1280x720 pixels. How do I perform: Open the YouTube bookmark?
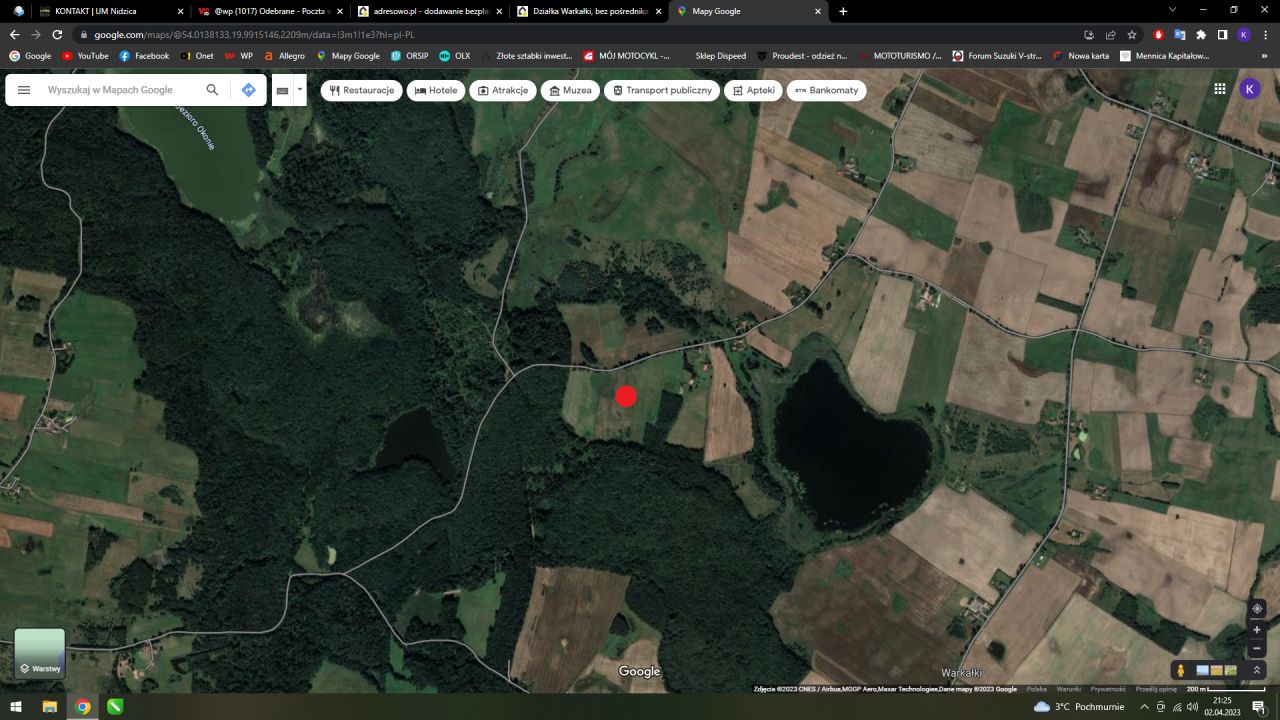(x=85, y=56)
